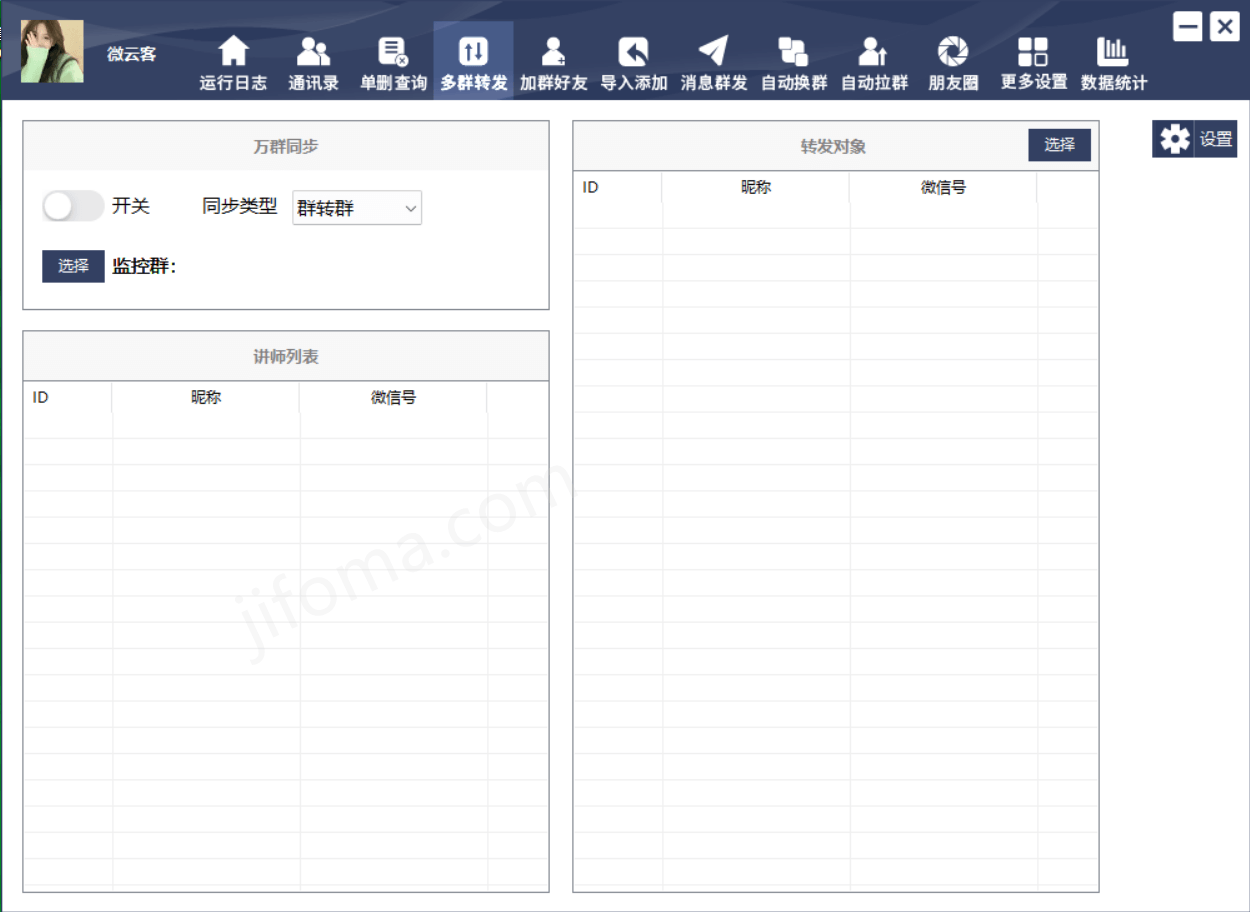Screen dimensions: 1250x912
Task: Close the window with the X button
Action: click(x=1224, y=27)
